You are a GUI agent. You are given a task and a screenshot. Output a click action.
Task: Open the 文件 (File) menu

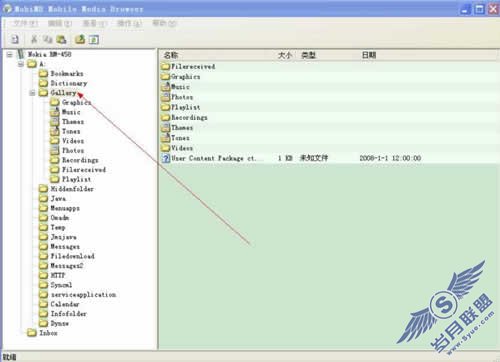click(x=25, y=23)
